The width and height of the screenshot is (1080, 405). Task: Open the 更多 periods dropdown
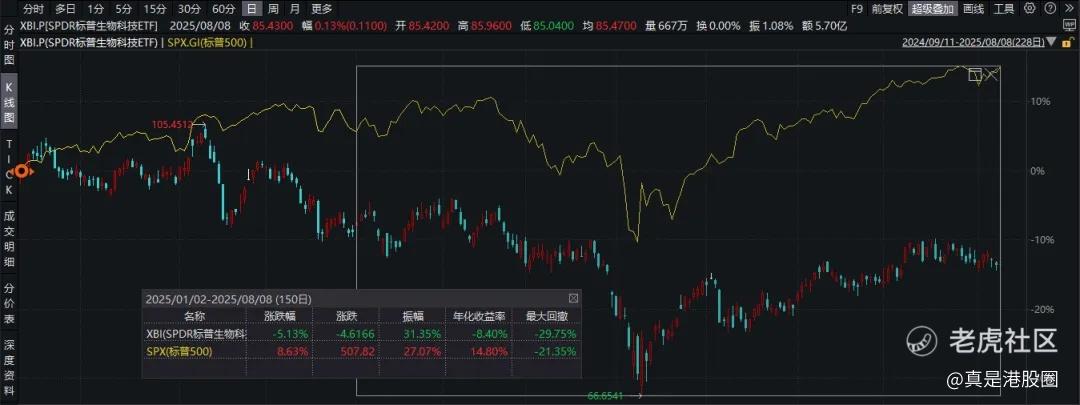pos(322,9)
